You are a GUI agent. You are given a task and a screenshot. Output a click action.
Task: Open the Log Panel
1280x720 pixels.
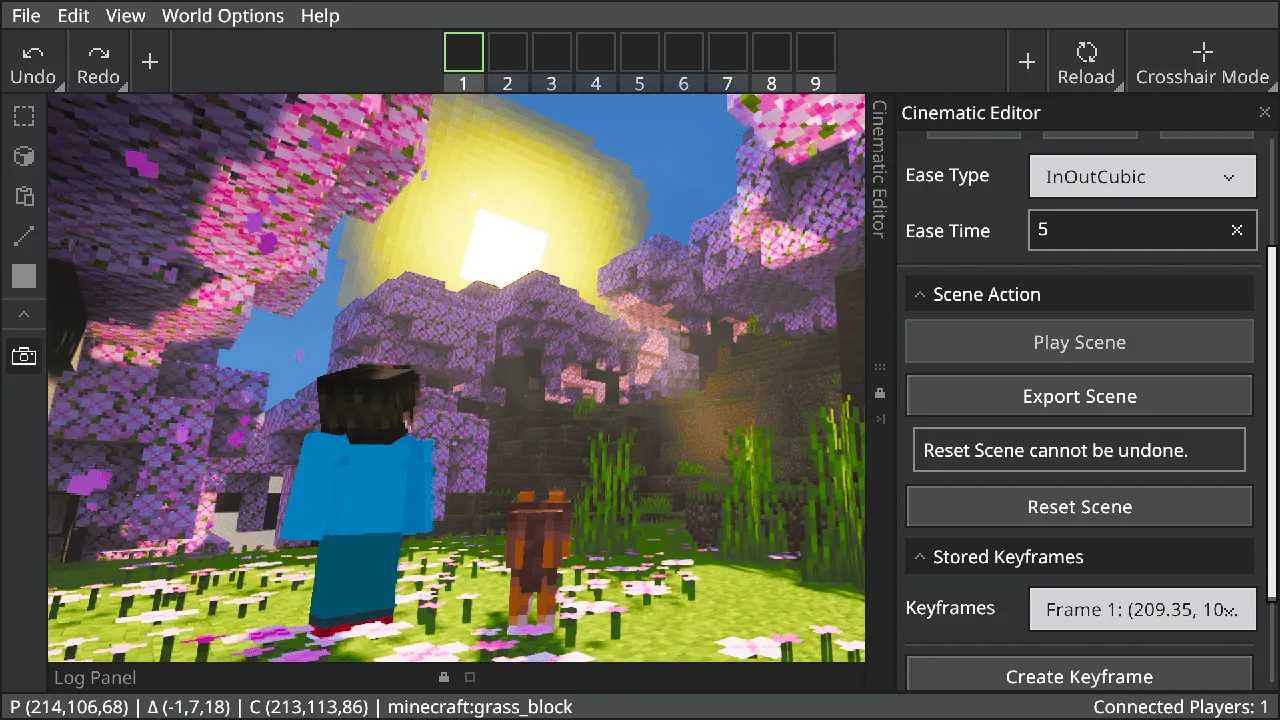[x=94, y=678]
